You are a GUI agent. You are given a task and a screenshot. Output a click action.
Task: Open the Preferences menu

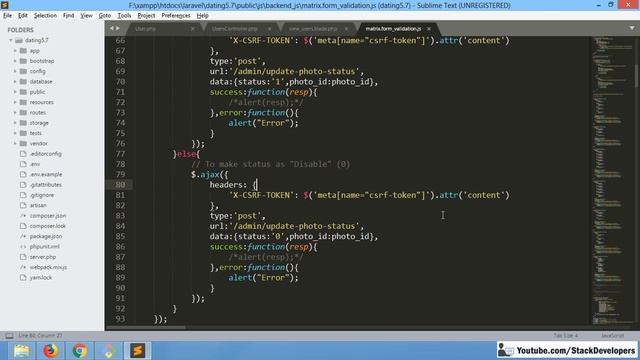176,16
